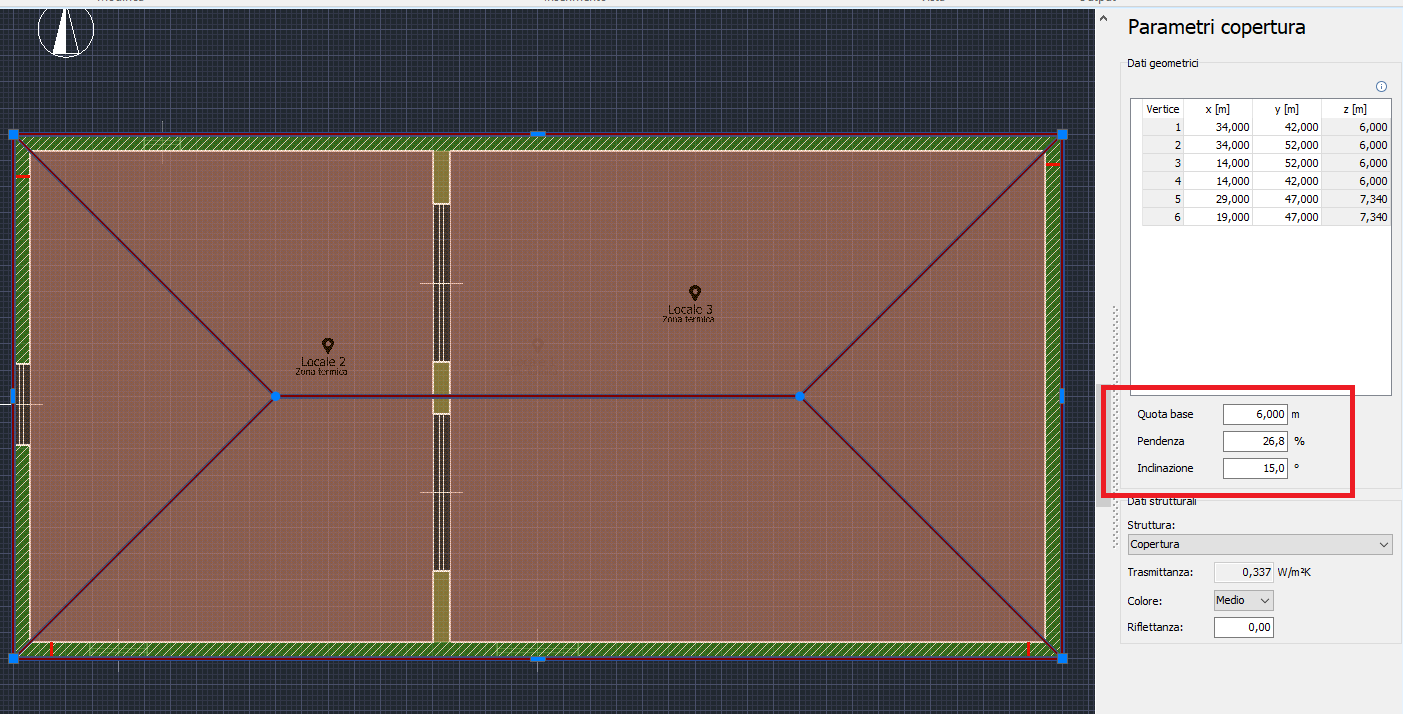Viewport: 1403px width, 714px height.
Task: Select the top-right corner handle of the roof
Action: 1062,133
